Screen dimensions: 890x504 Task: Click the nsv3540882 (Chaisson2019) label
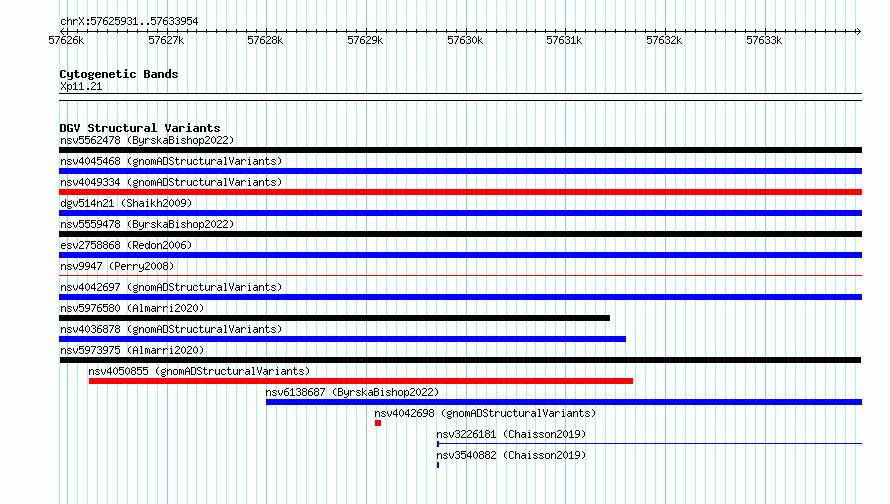[511, 455]
